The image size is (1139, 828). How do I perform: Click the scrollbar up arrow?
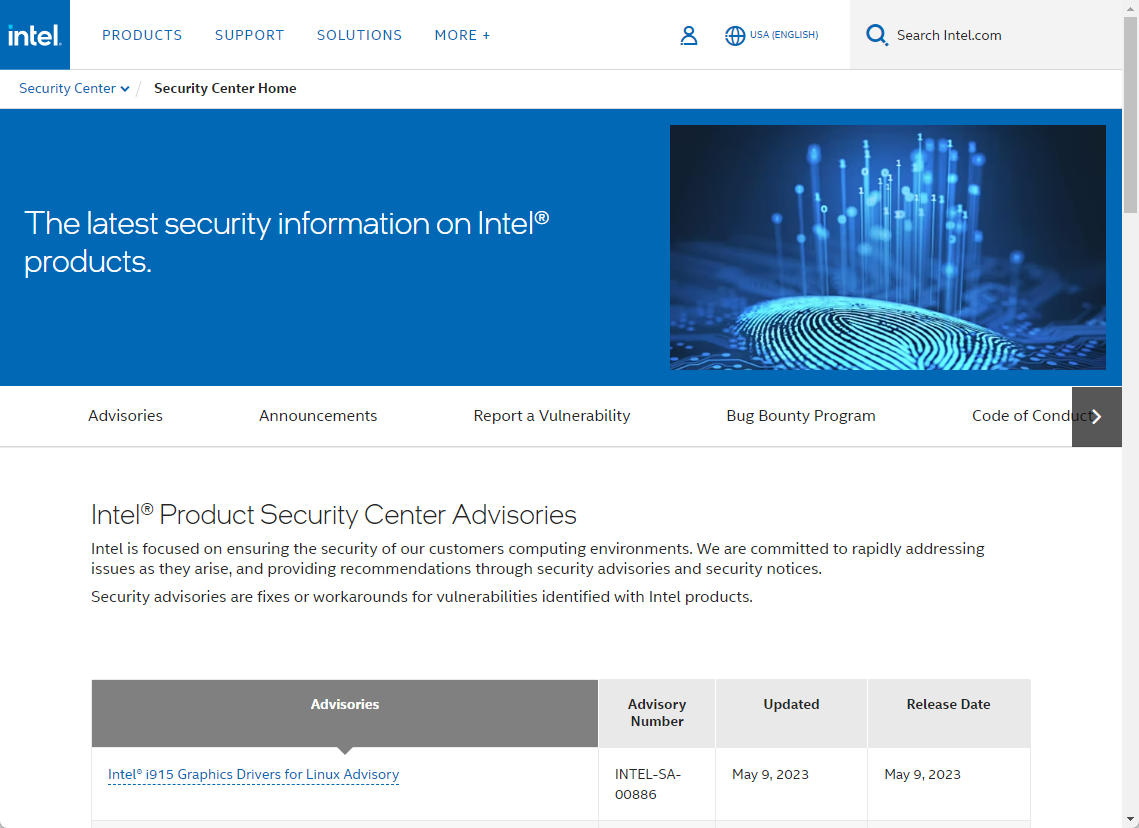1131,8
